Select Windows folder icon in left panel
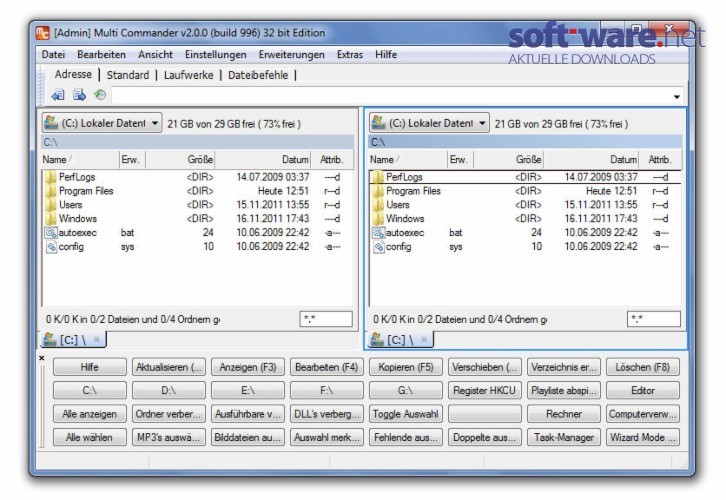726x500 pixels. [x=50, y=219]
